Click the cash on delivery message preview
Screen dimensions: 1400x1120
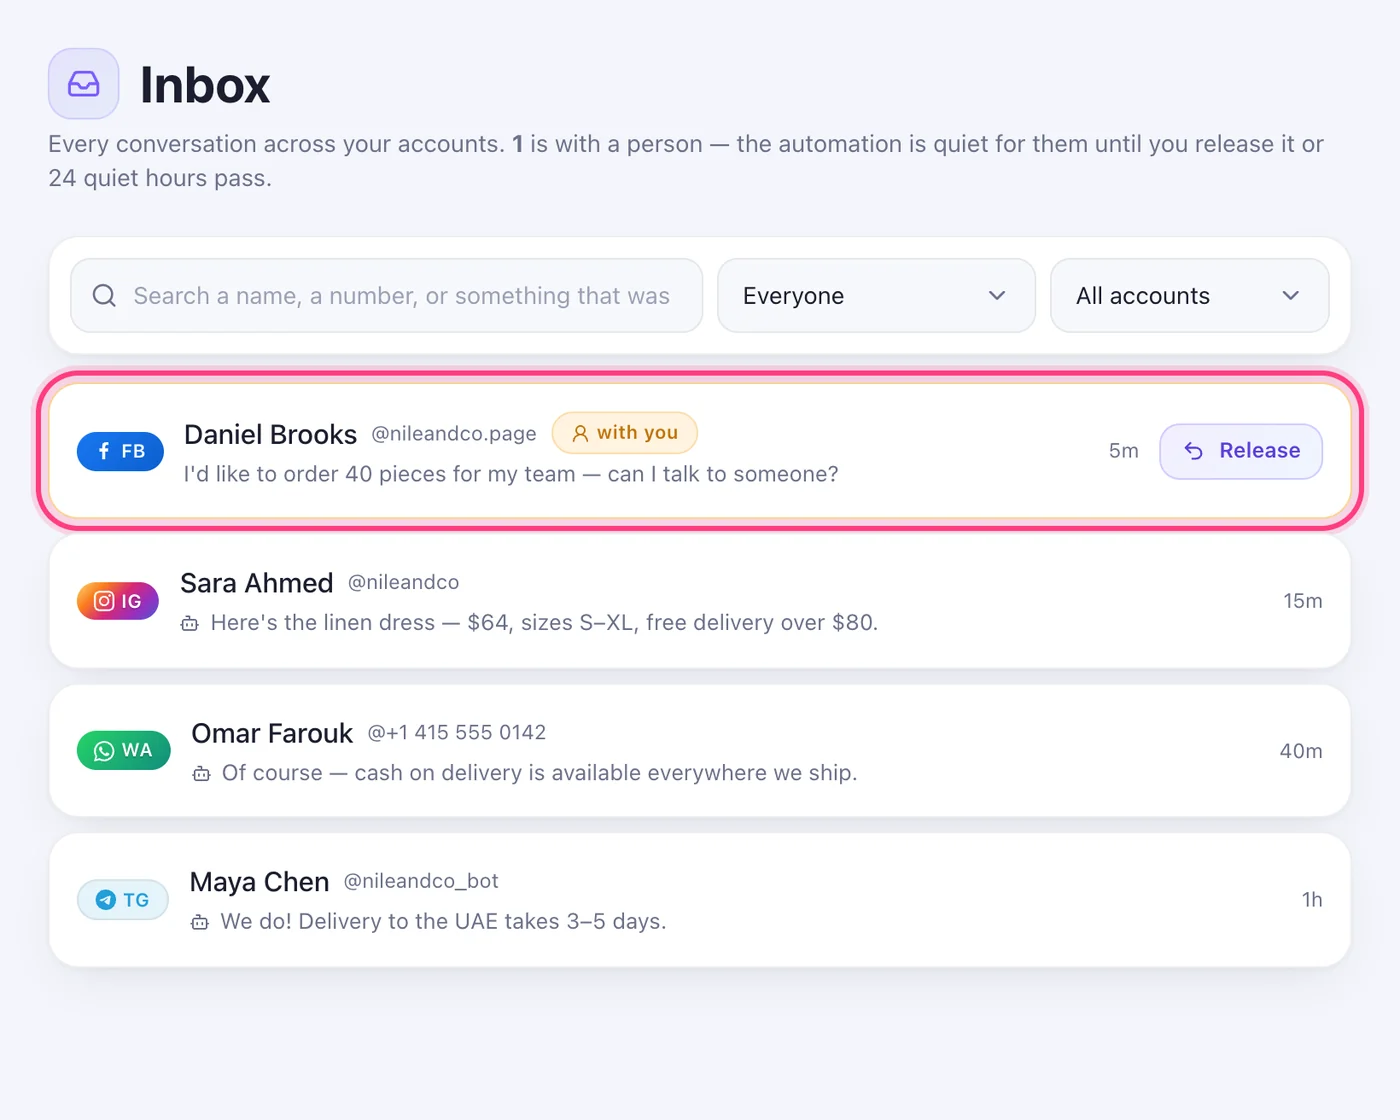click(x=540, y=773)
